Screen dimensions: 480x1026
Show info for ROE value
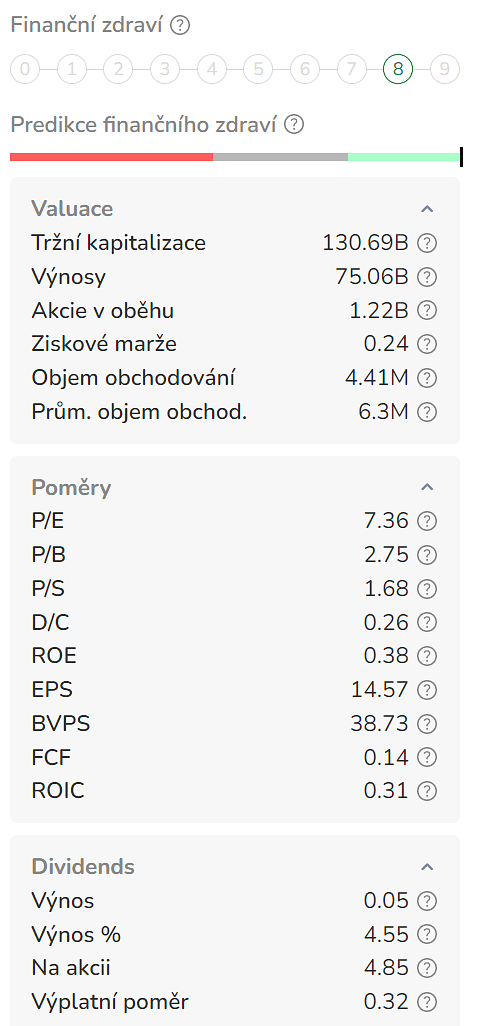[x=427, y=656]
